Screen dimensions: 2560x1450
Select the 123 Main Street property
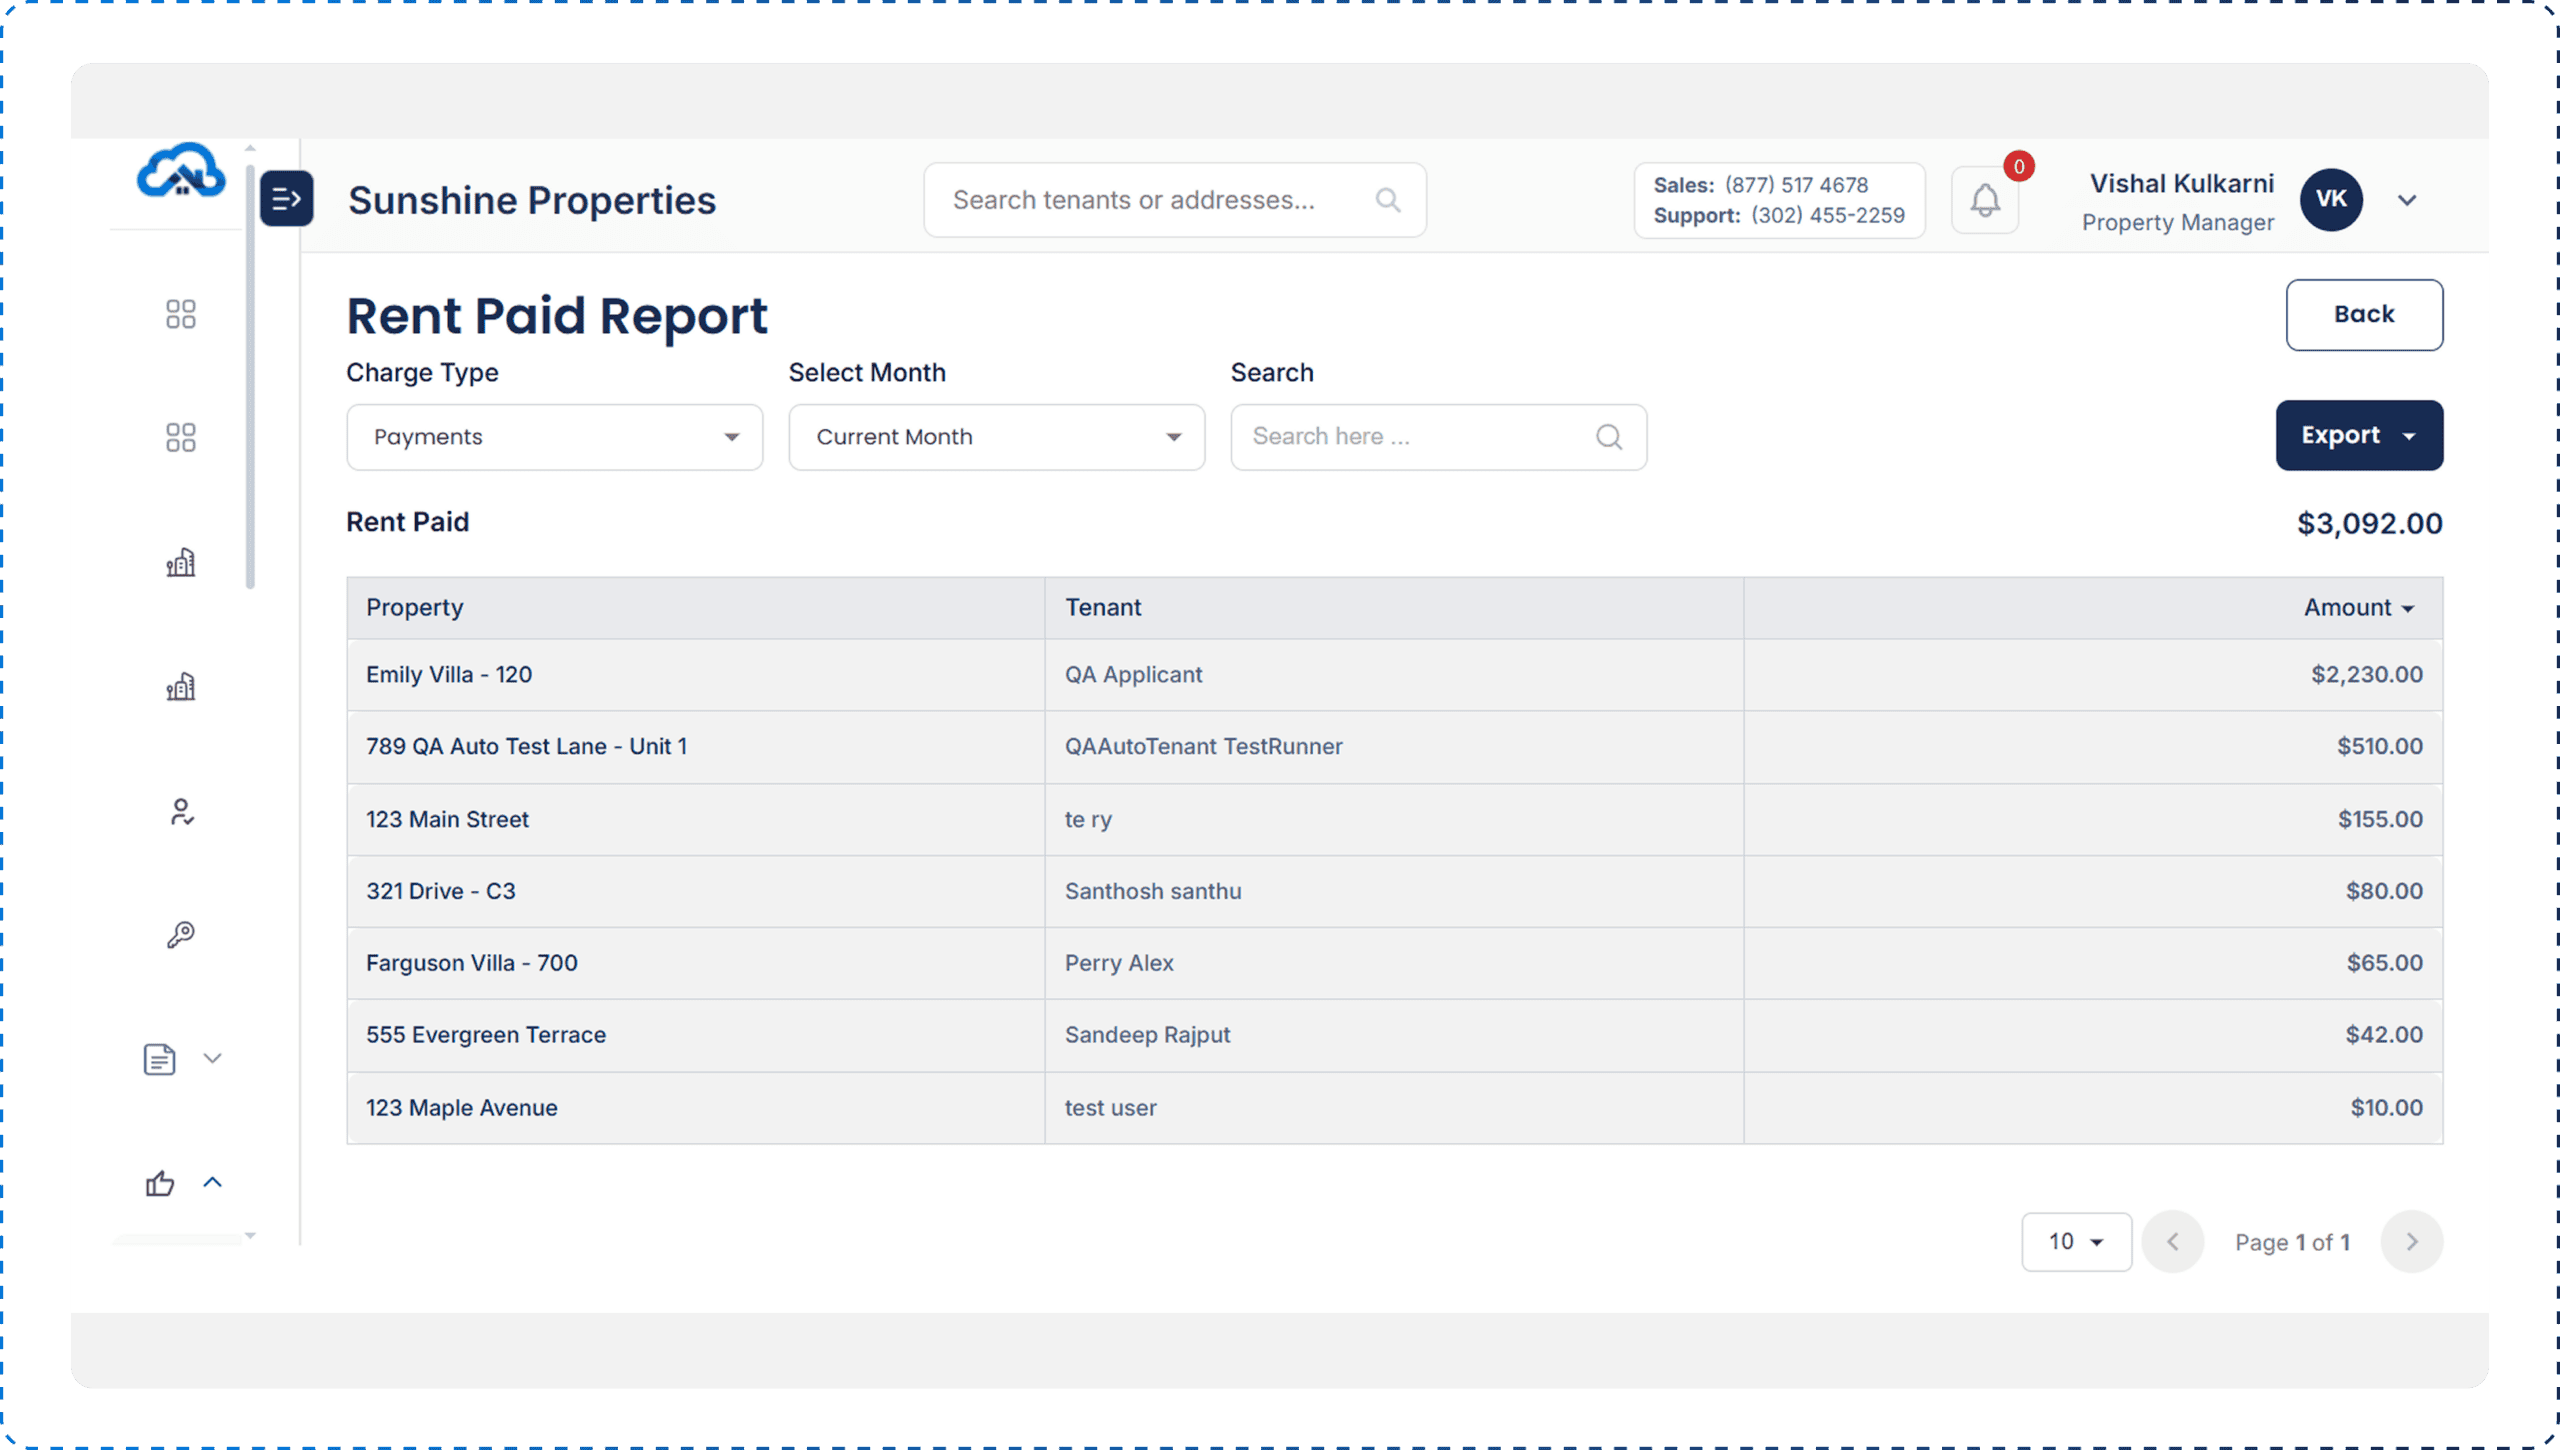[447, 819]
